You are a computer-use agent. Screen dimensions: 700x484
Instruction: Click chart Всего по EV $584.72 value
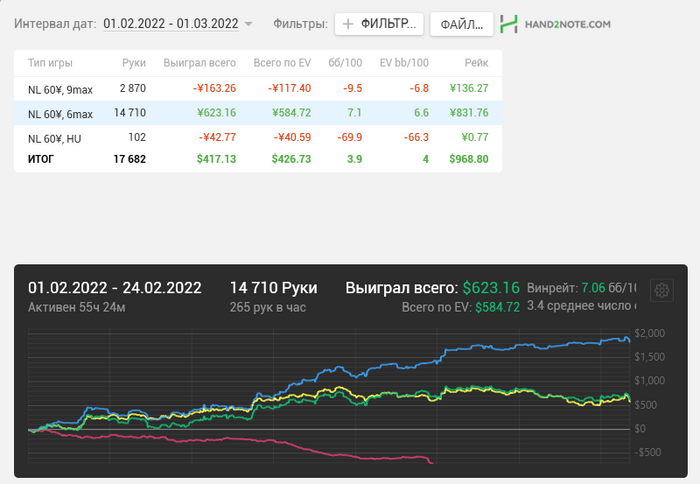coord(497,307)
